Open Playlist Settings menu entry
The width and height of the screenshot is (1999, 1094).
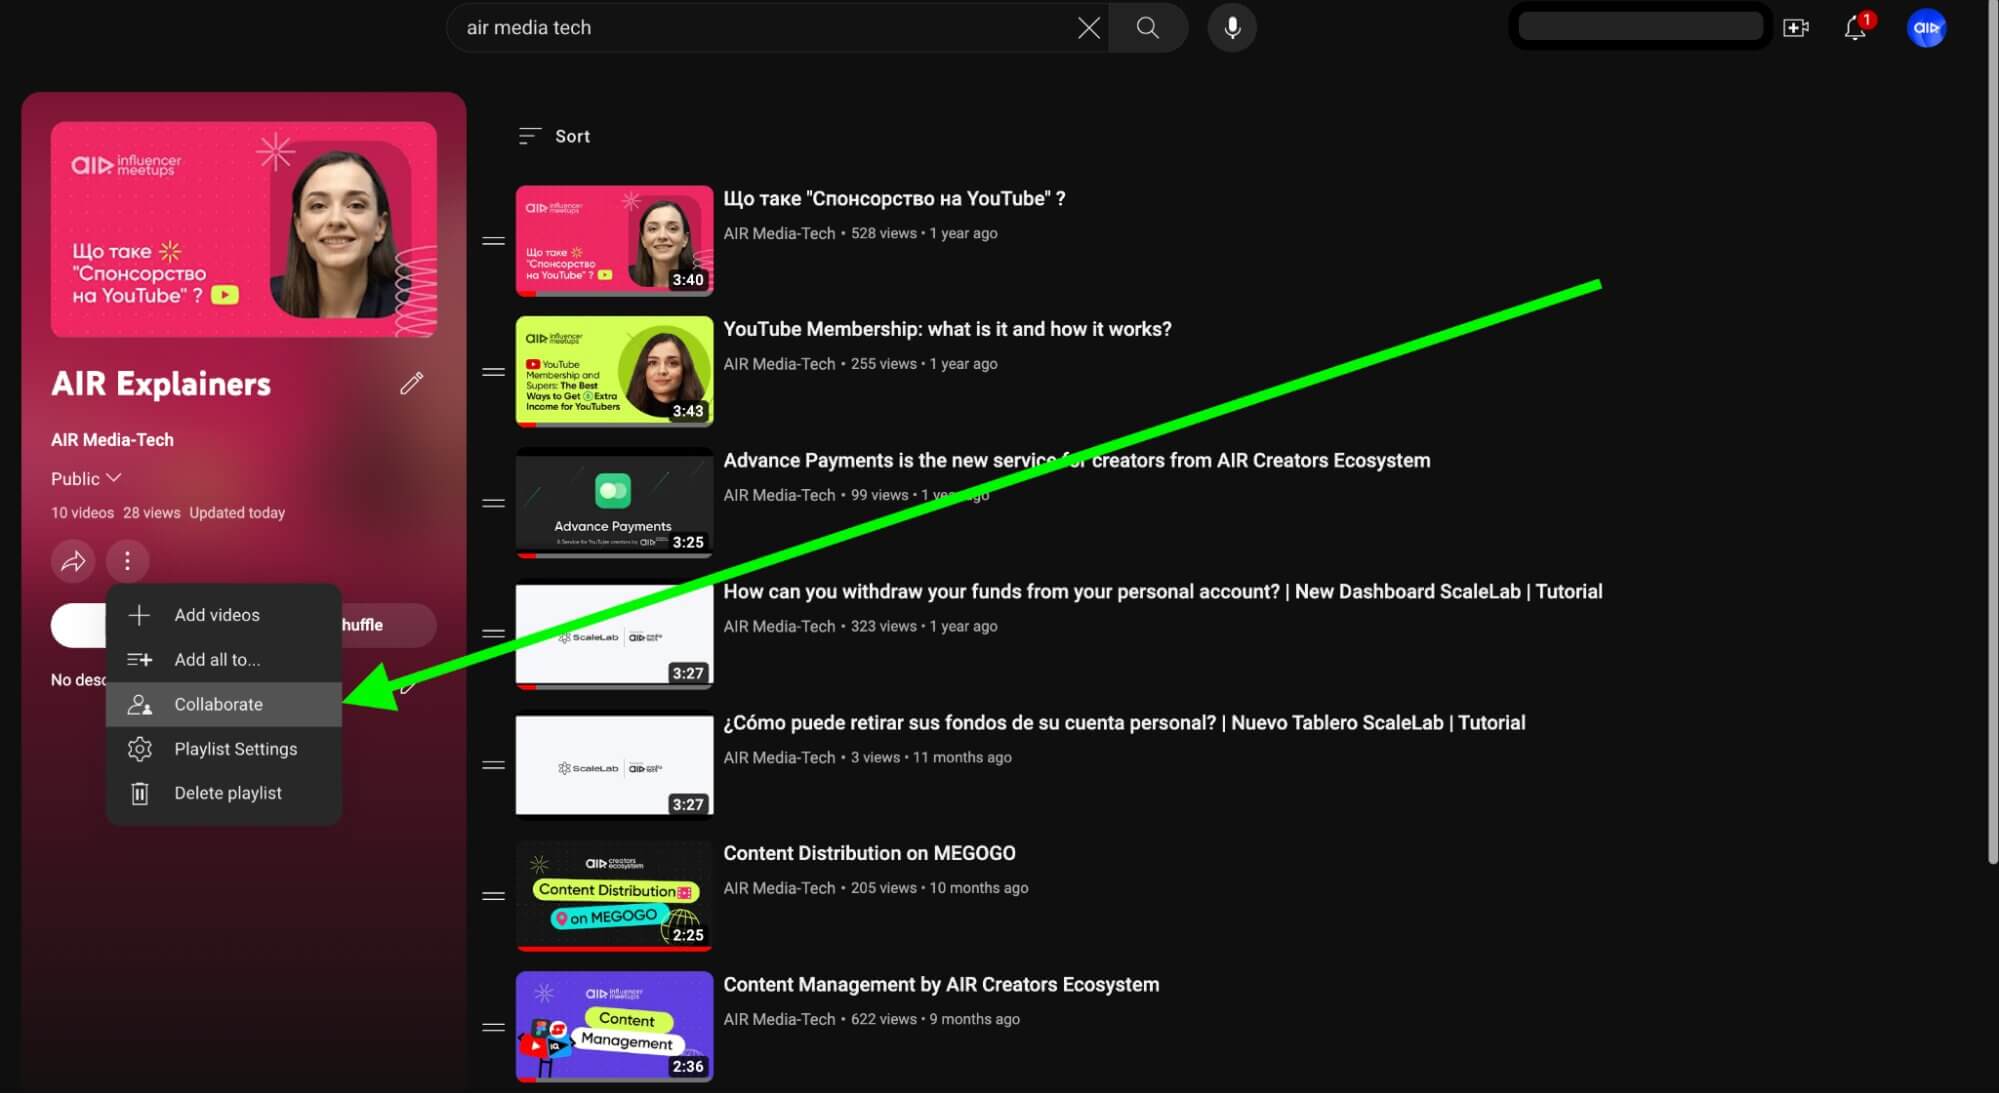(x=224, y=749)
